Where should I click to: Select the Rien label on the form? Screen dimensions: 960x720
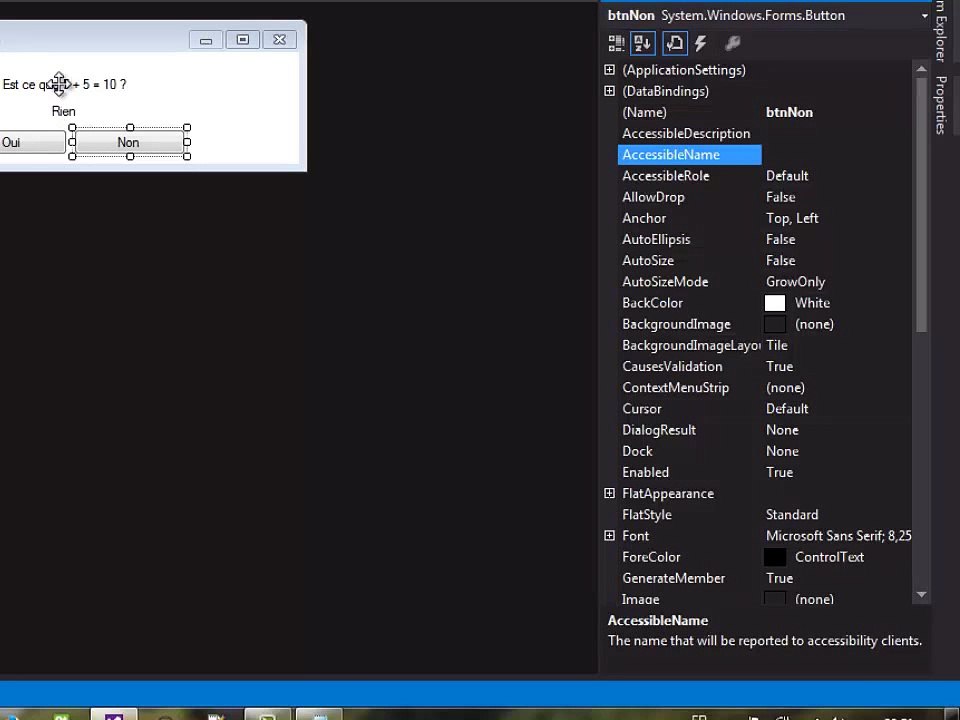[64, 111]
